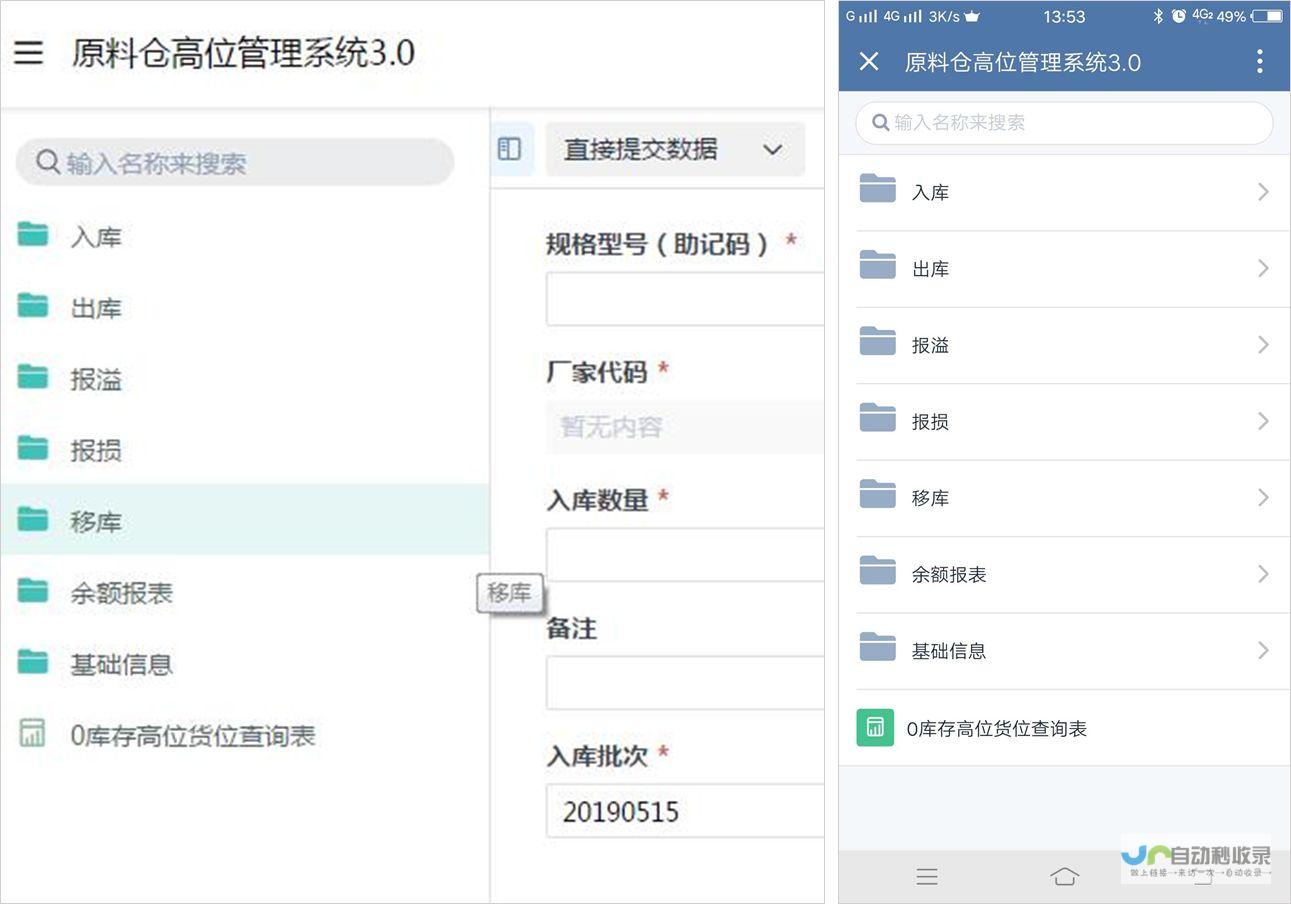The height and width of the screenshot is (904, 1291).
Task: Click the desktop 出库 folder icon
Action: pyautogui.click(x=33, y=305)
